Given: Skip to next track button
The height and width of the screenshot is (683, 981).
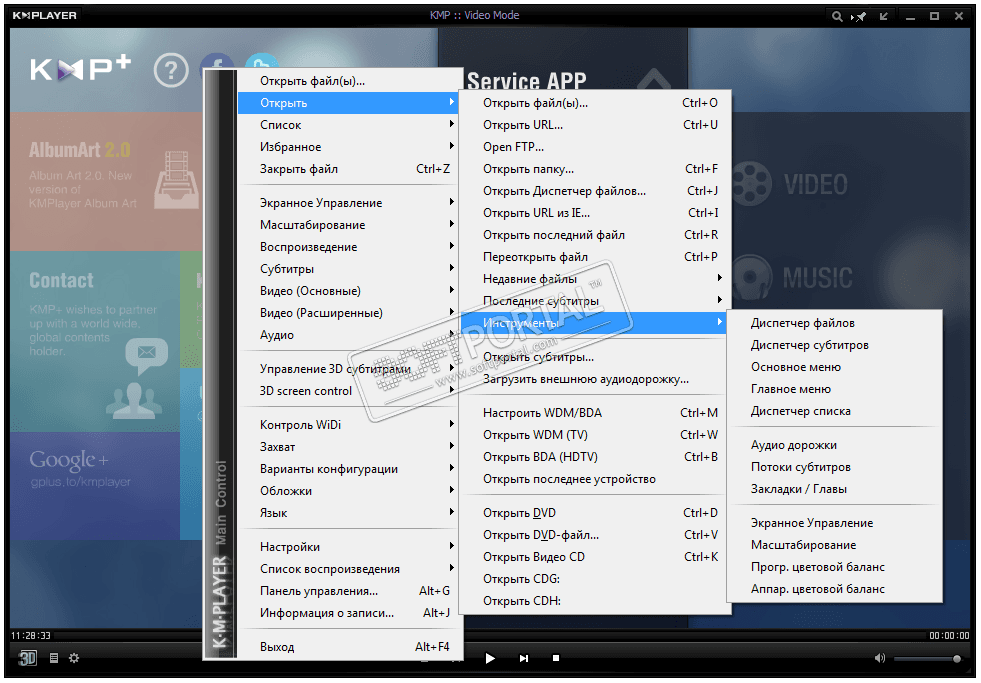Looking at the screenshot, I should (x=524, y=658).
